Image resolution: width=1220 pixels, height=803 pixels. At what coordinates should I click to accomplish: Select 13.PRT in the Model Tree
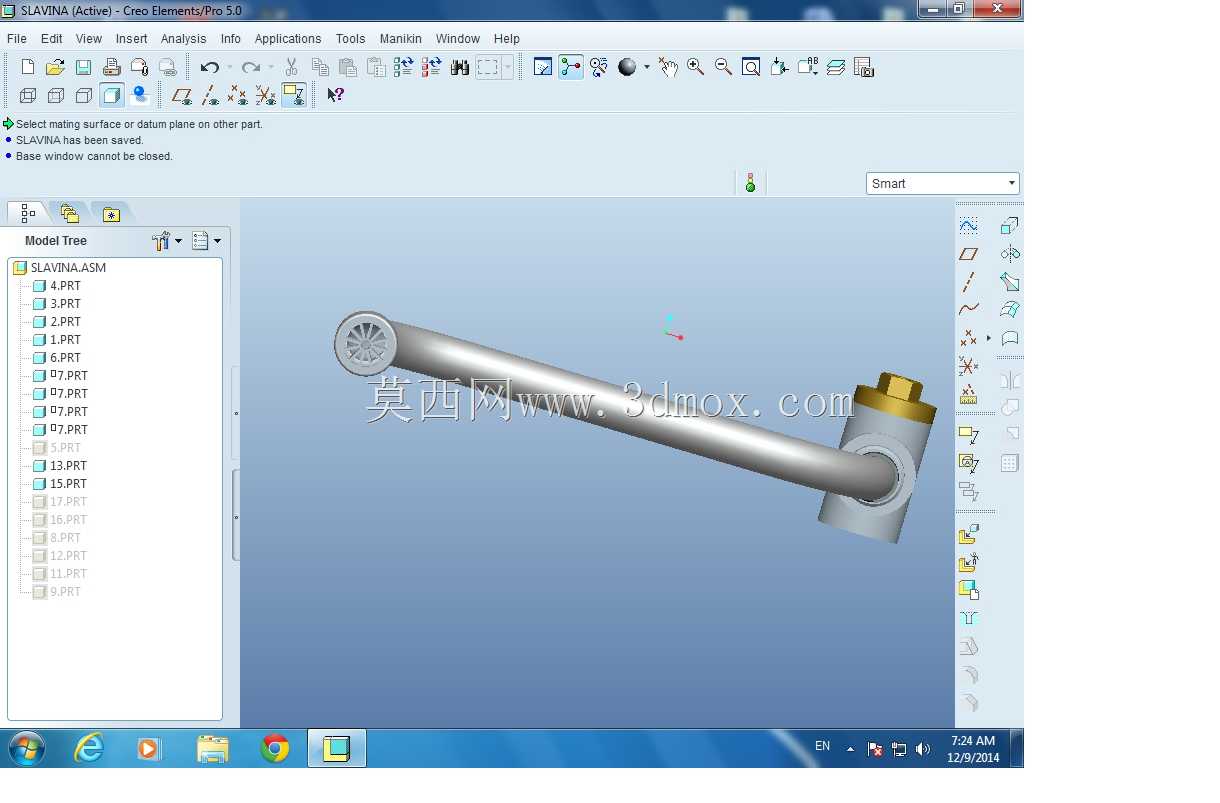[68, 465]
